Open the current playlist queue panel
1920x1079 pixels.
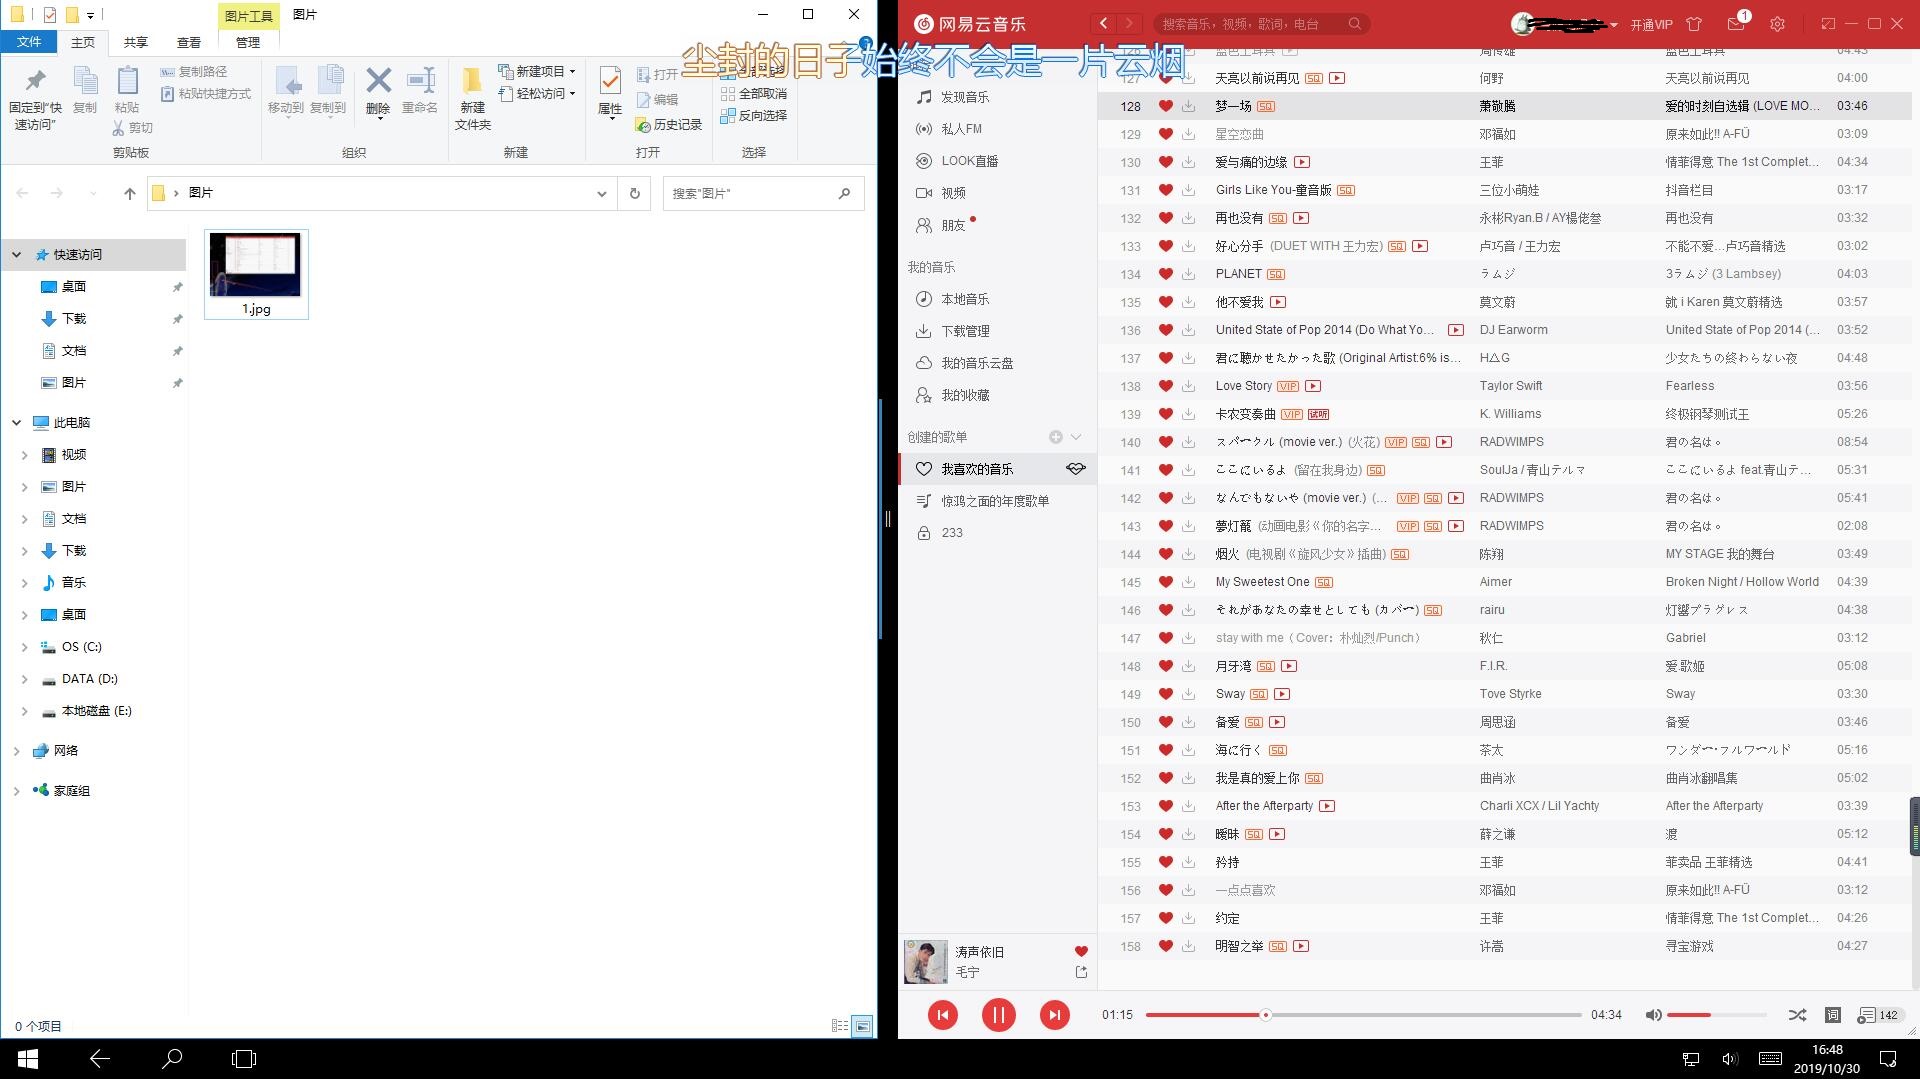point(1869,1014)
